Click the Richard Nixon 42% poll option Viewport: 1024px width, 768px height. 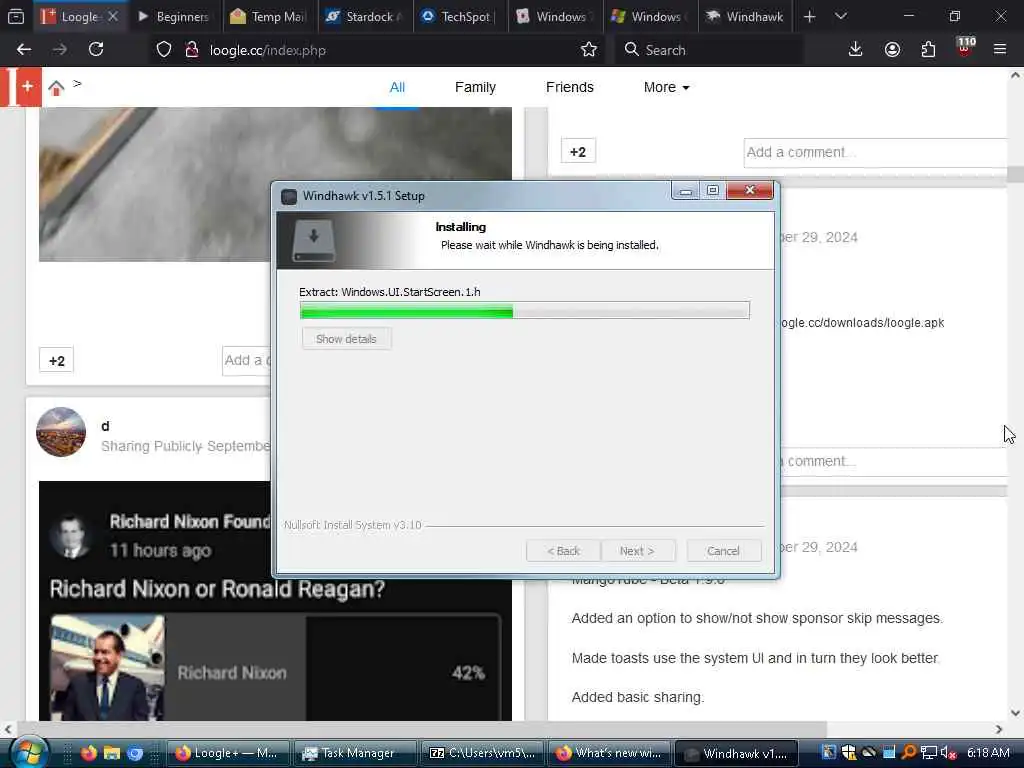point(275,667)
